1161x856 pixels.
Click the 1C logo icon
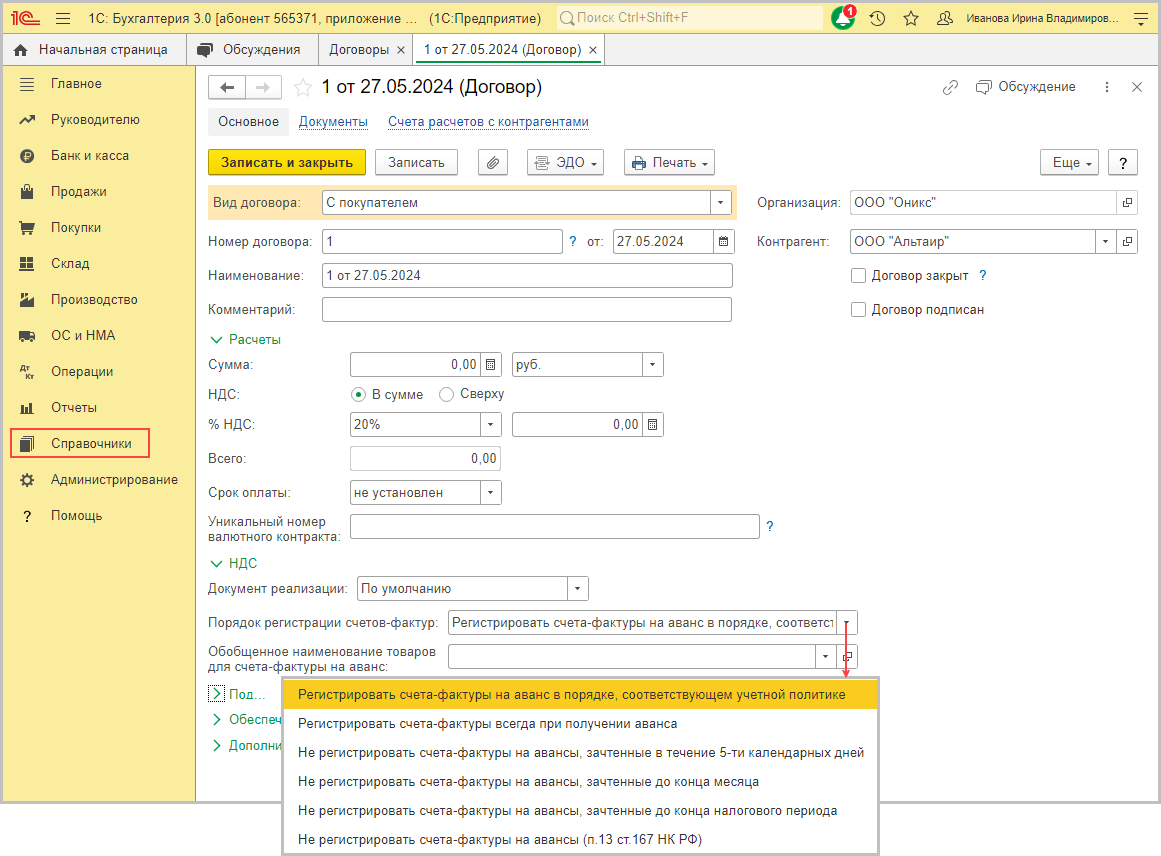click(x=26, y=19)
